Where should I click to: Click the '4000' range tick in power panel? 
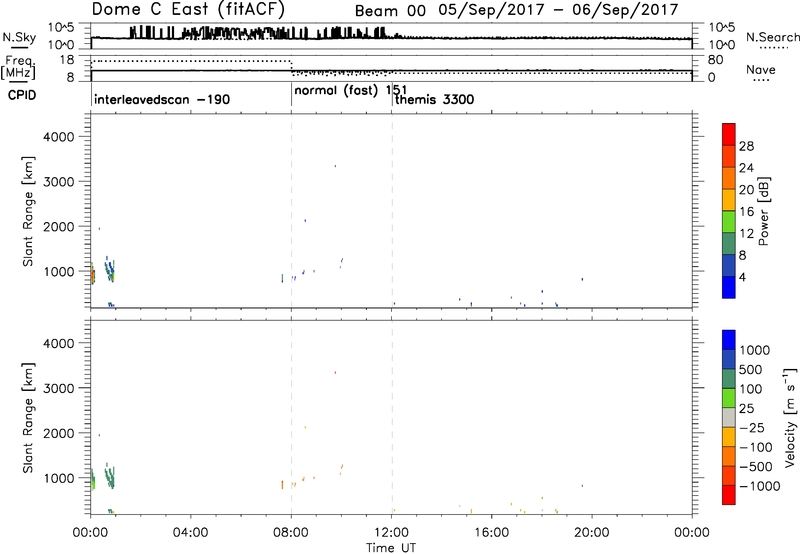59,137
